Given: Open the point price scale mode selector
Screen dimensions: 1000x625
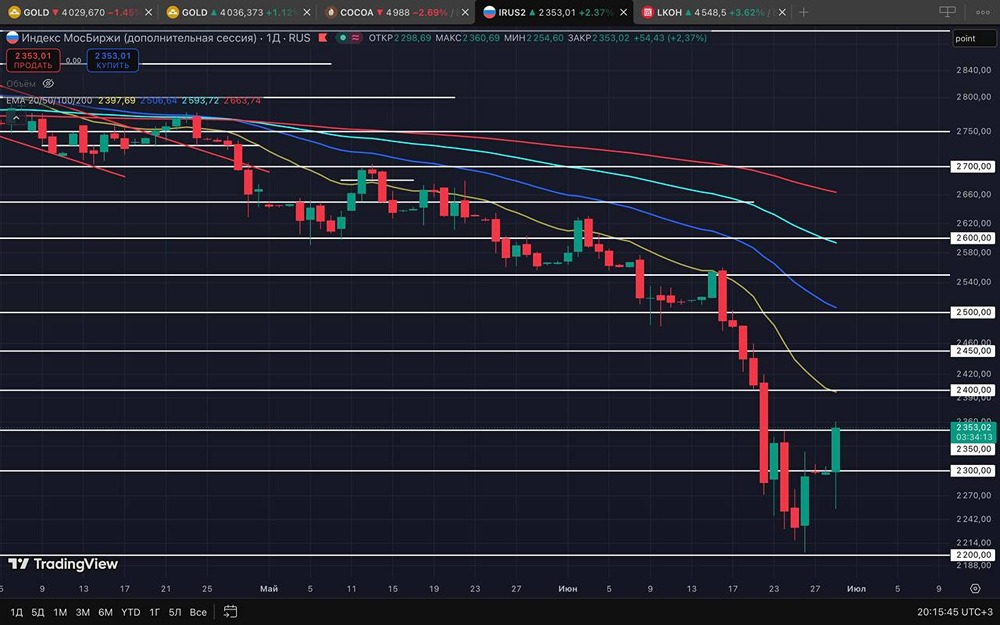Looking at the screenshot, I should pyautogui.click(x=974, y=38).
